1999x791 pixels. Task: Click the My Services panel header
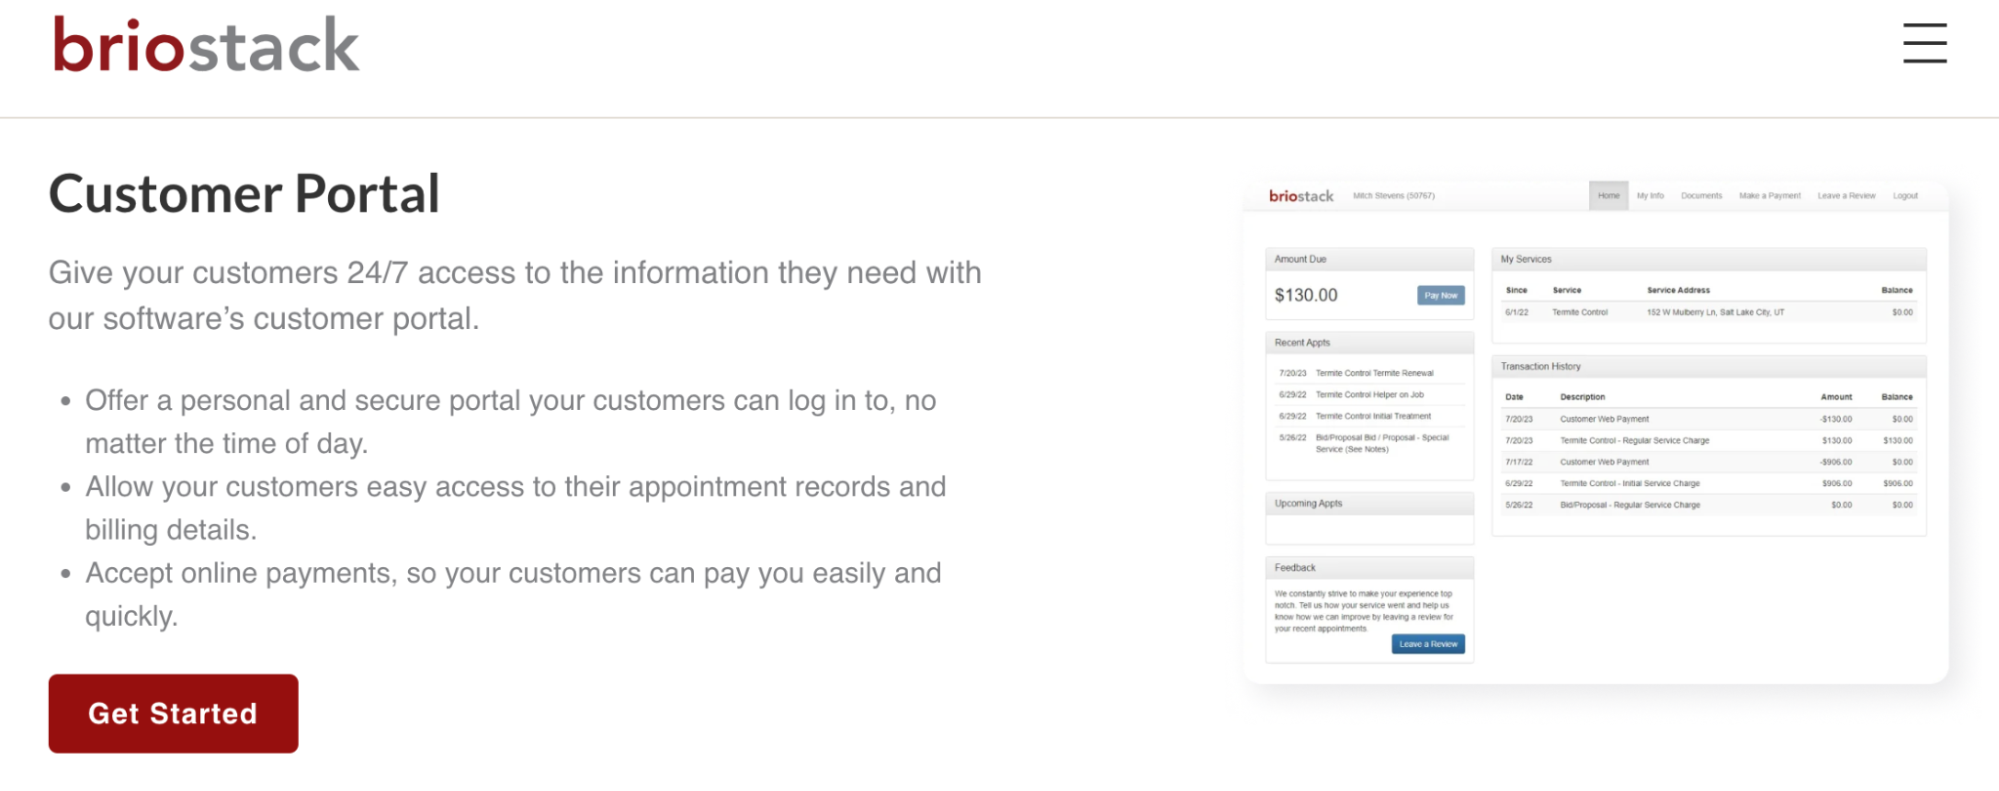[x=1708, y=259]
